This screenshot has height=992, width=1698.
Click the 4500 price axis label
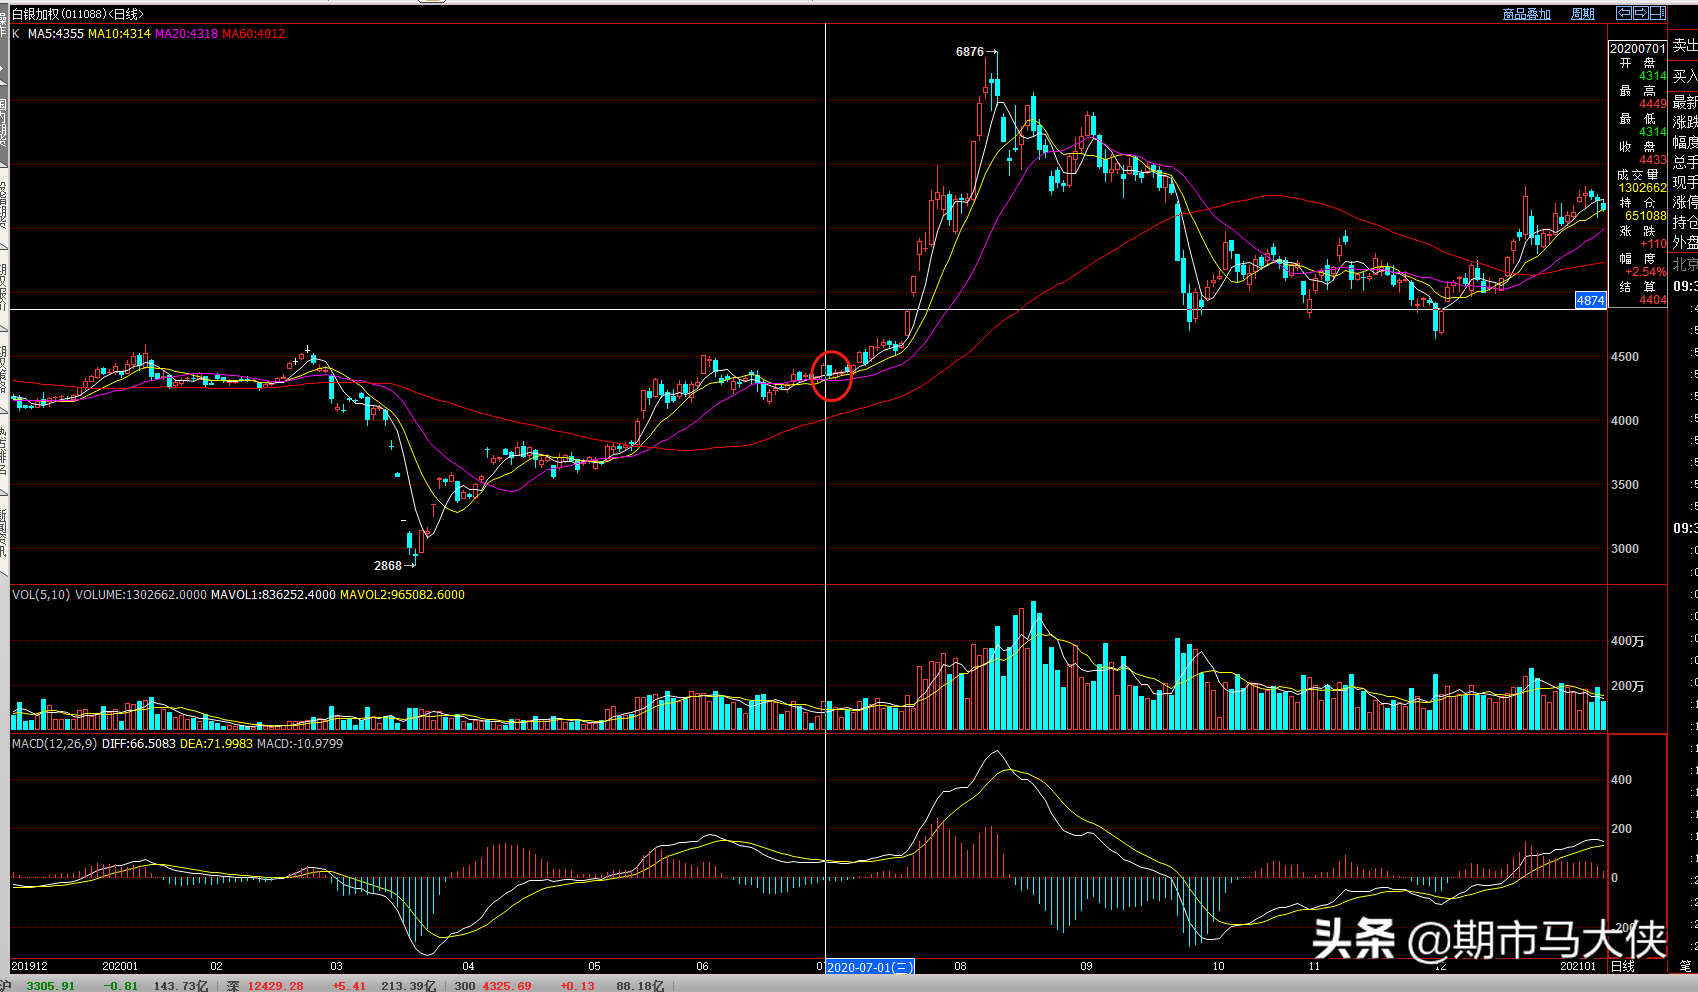pyautogui.click(x=1625, y=357)
